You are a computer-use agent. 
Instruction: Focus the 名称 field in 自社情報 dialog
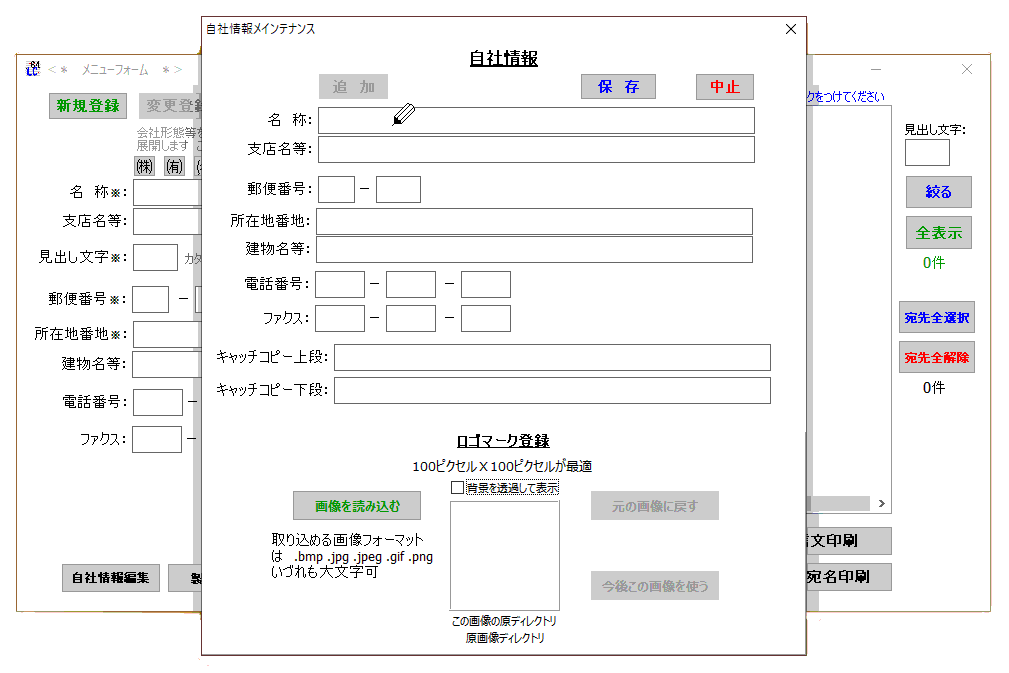pos(536,121)
